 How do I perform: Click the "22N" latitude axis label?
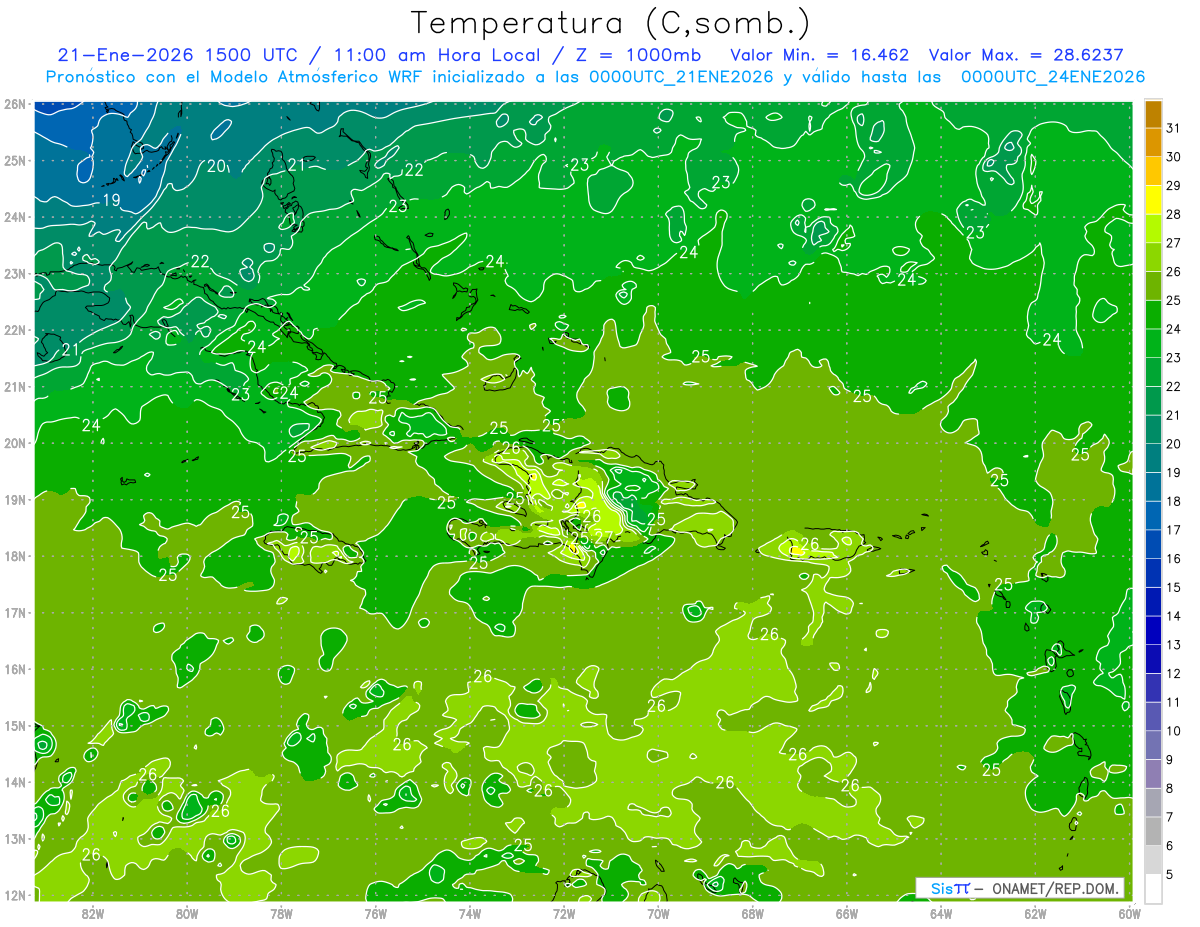point(15,330)
